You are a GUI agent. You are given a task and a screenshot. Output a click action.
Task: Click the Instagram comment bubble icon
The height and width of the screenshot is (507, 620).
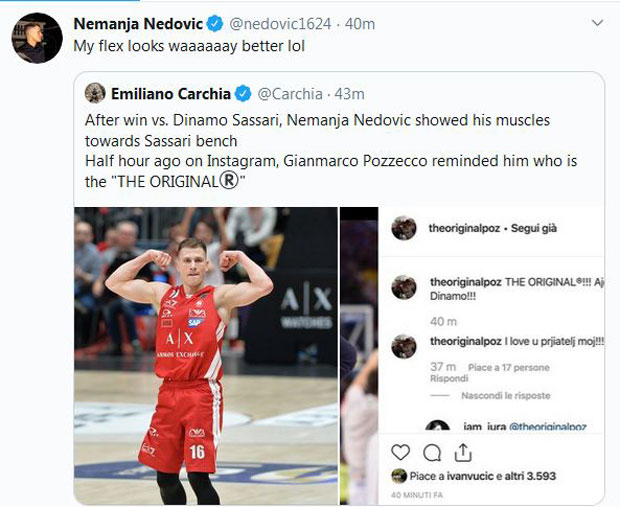pos(433,452)
